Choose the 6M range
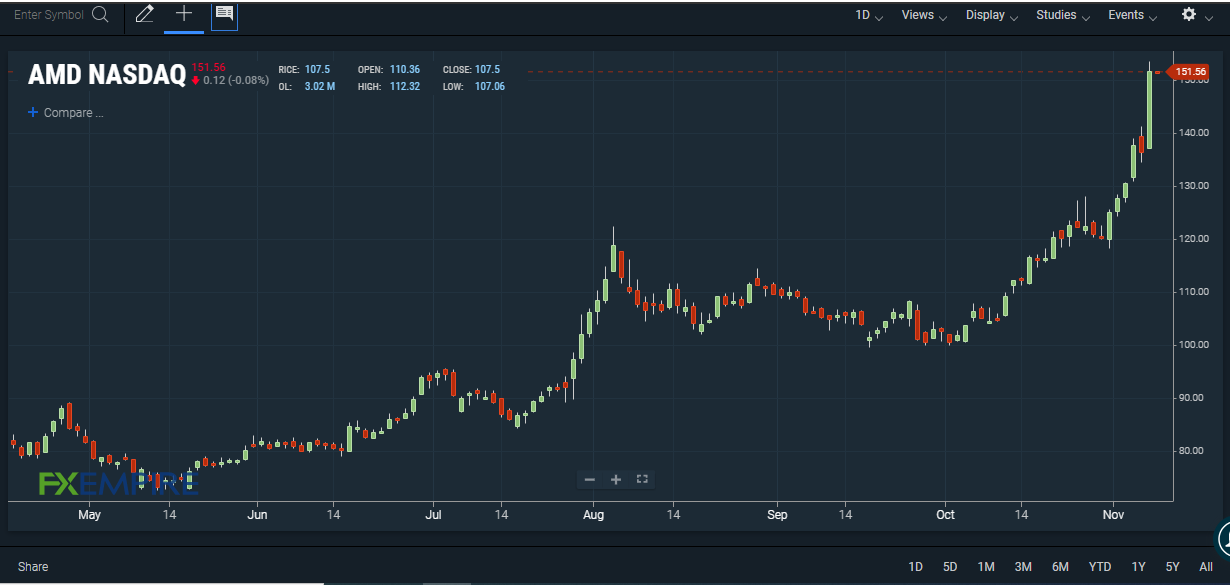The image size is (1230, 585). coord(1060,567)
